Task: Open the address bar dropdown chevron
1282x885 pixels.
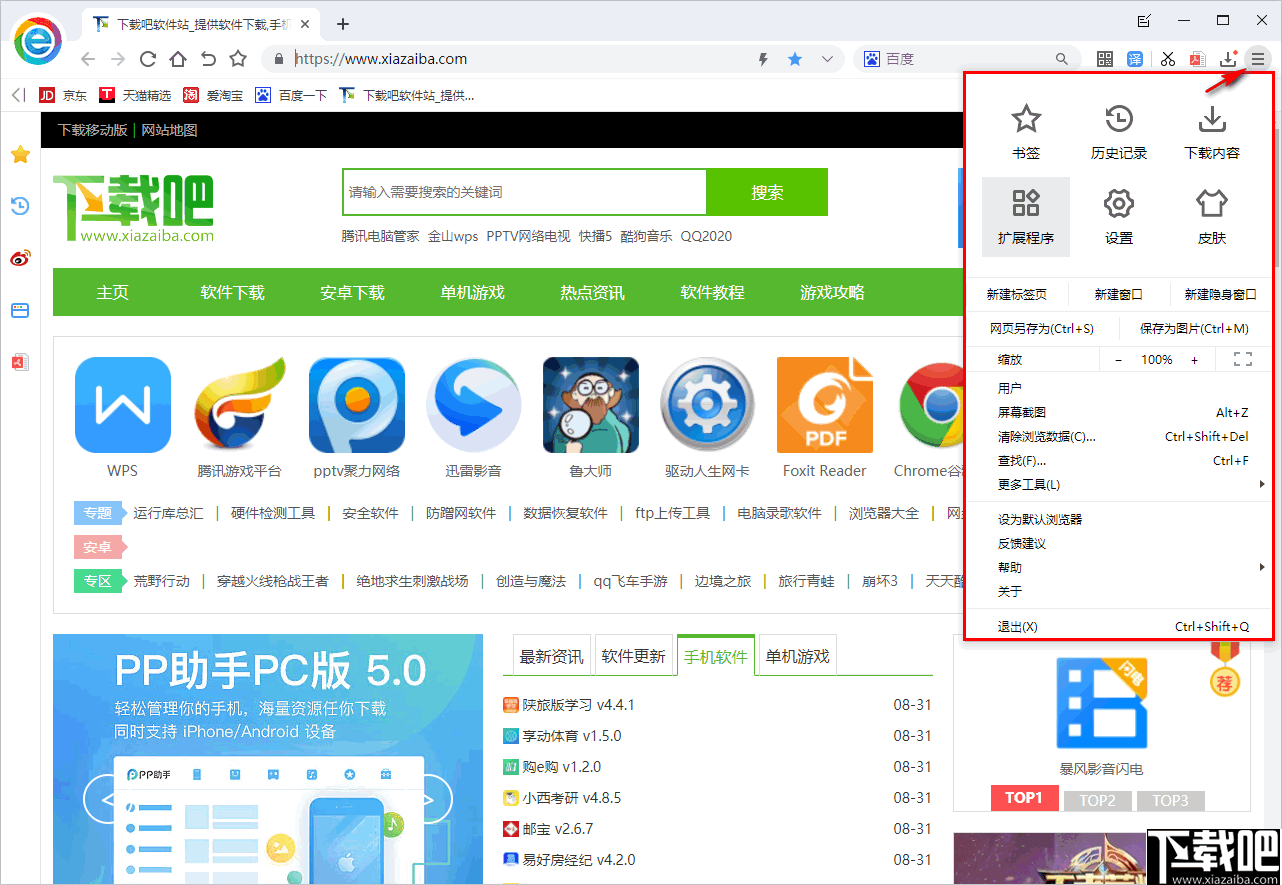Action: click(x=828, y=59)
